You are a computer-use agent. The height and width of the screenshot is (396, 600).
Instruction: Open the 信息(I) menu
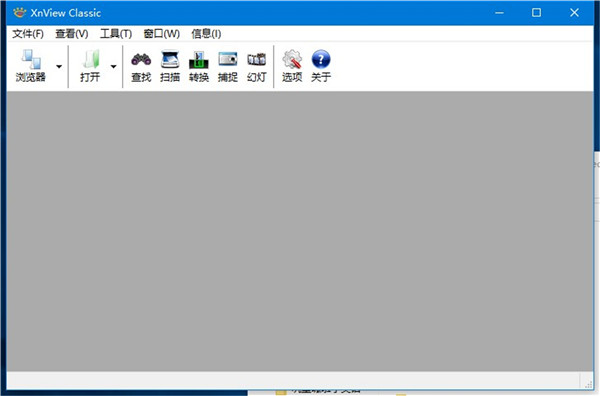tap(206, 34)
